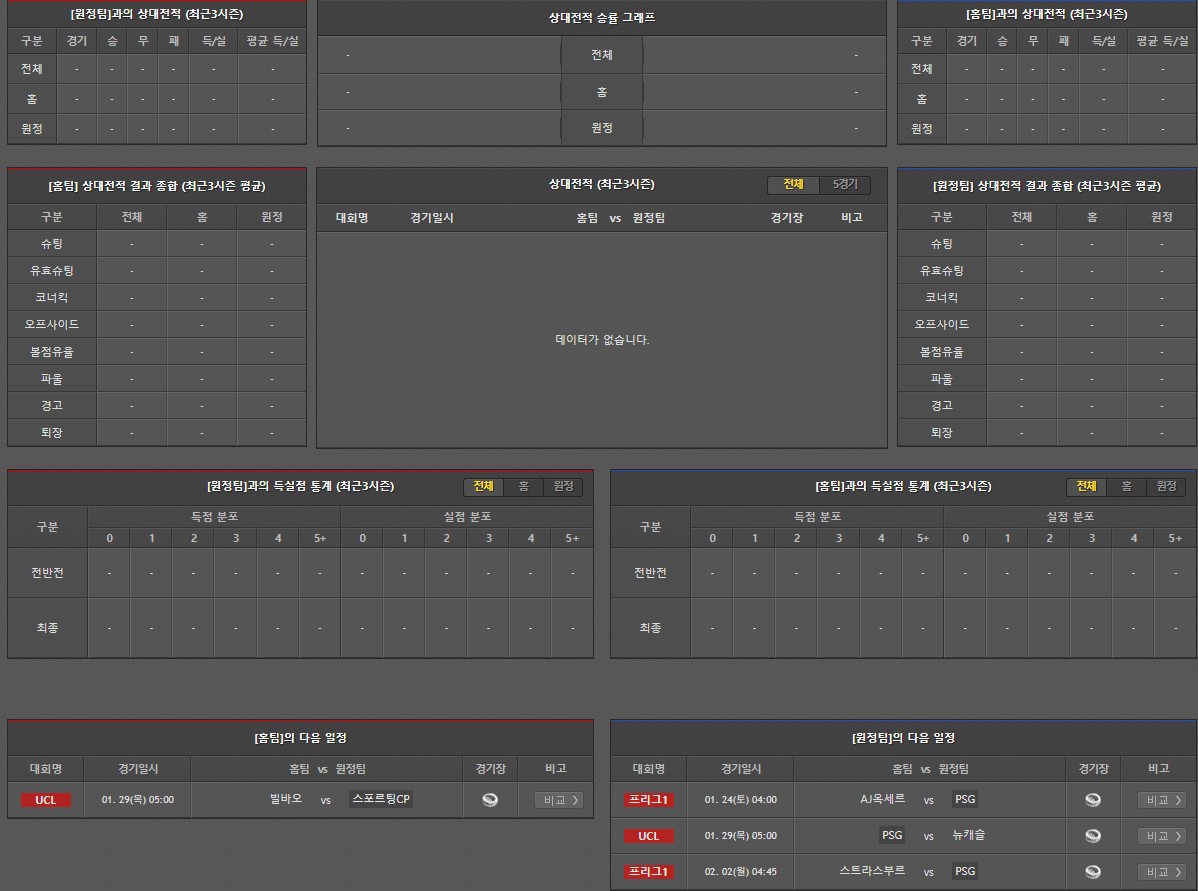Select 전체 tab in 상대전적 (최근3시즌) panel
The width and height of the screenshot is (1198, 891).
[793, 185]
